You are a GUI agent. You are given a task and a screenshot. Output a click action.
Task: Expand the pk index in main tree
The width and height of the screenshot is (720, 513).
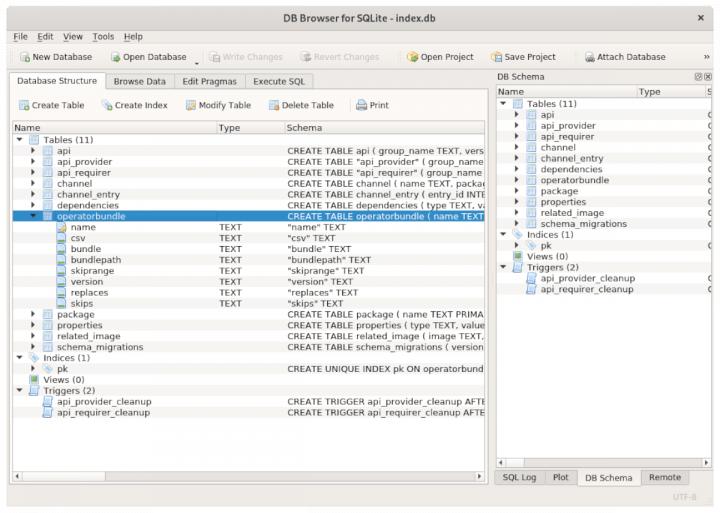[x=33, y=369]
